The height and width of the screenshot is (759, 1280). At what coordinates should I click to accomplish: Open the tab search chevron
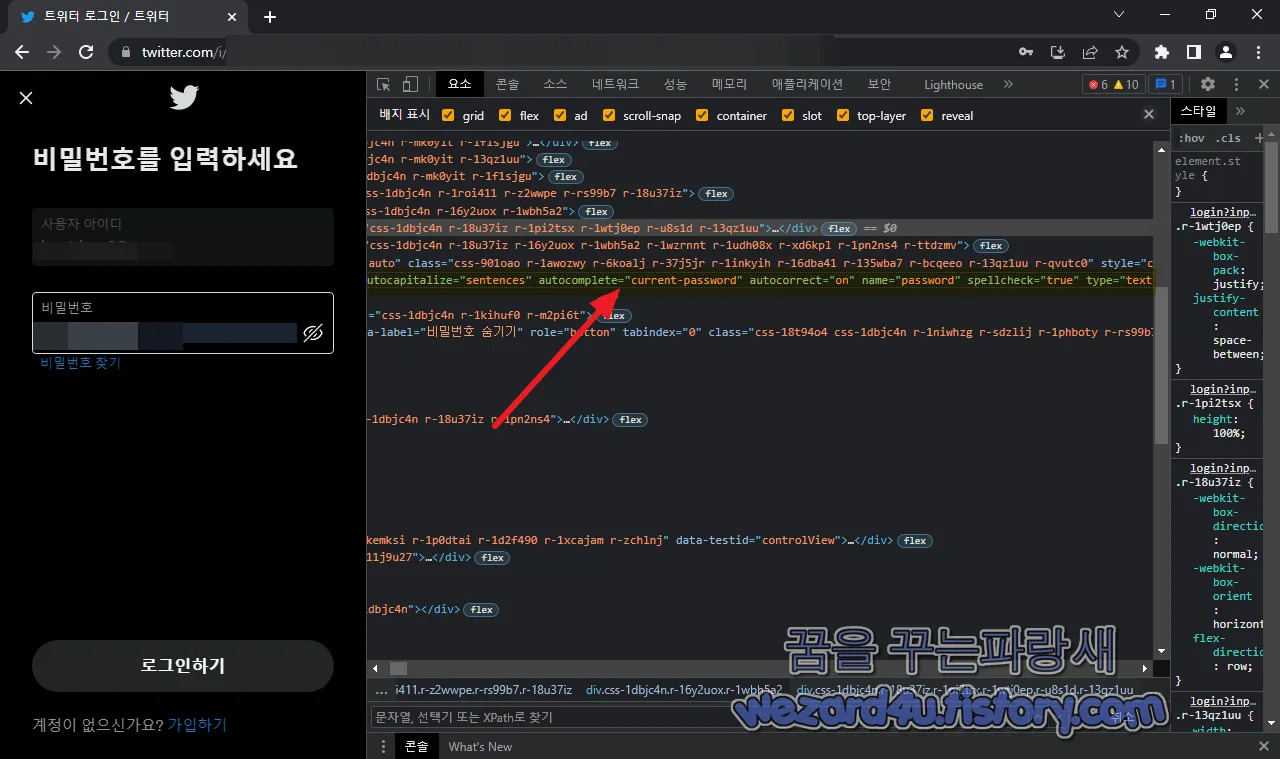(1119, 14)
